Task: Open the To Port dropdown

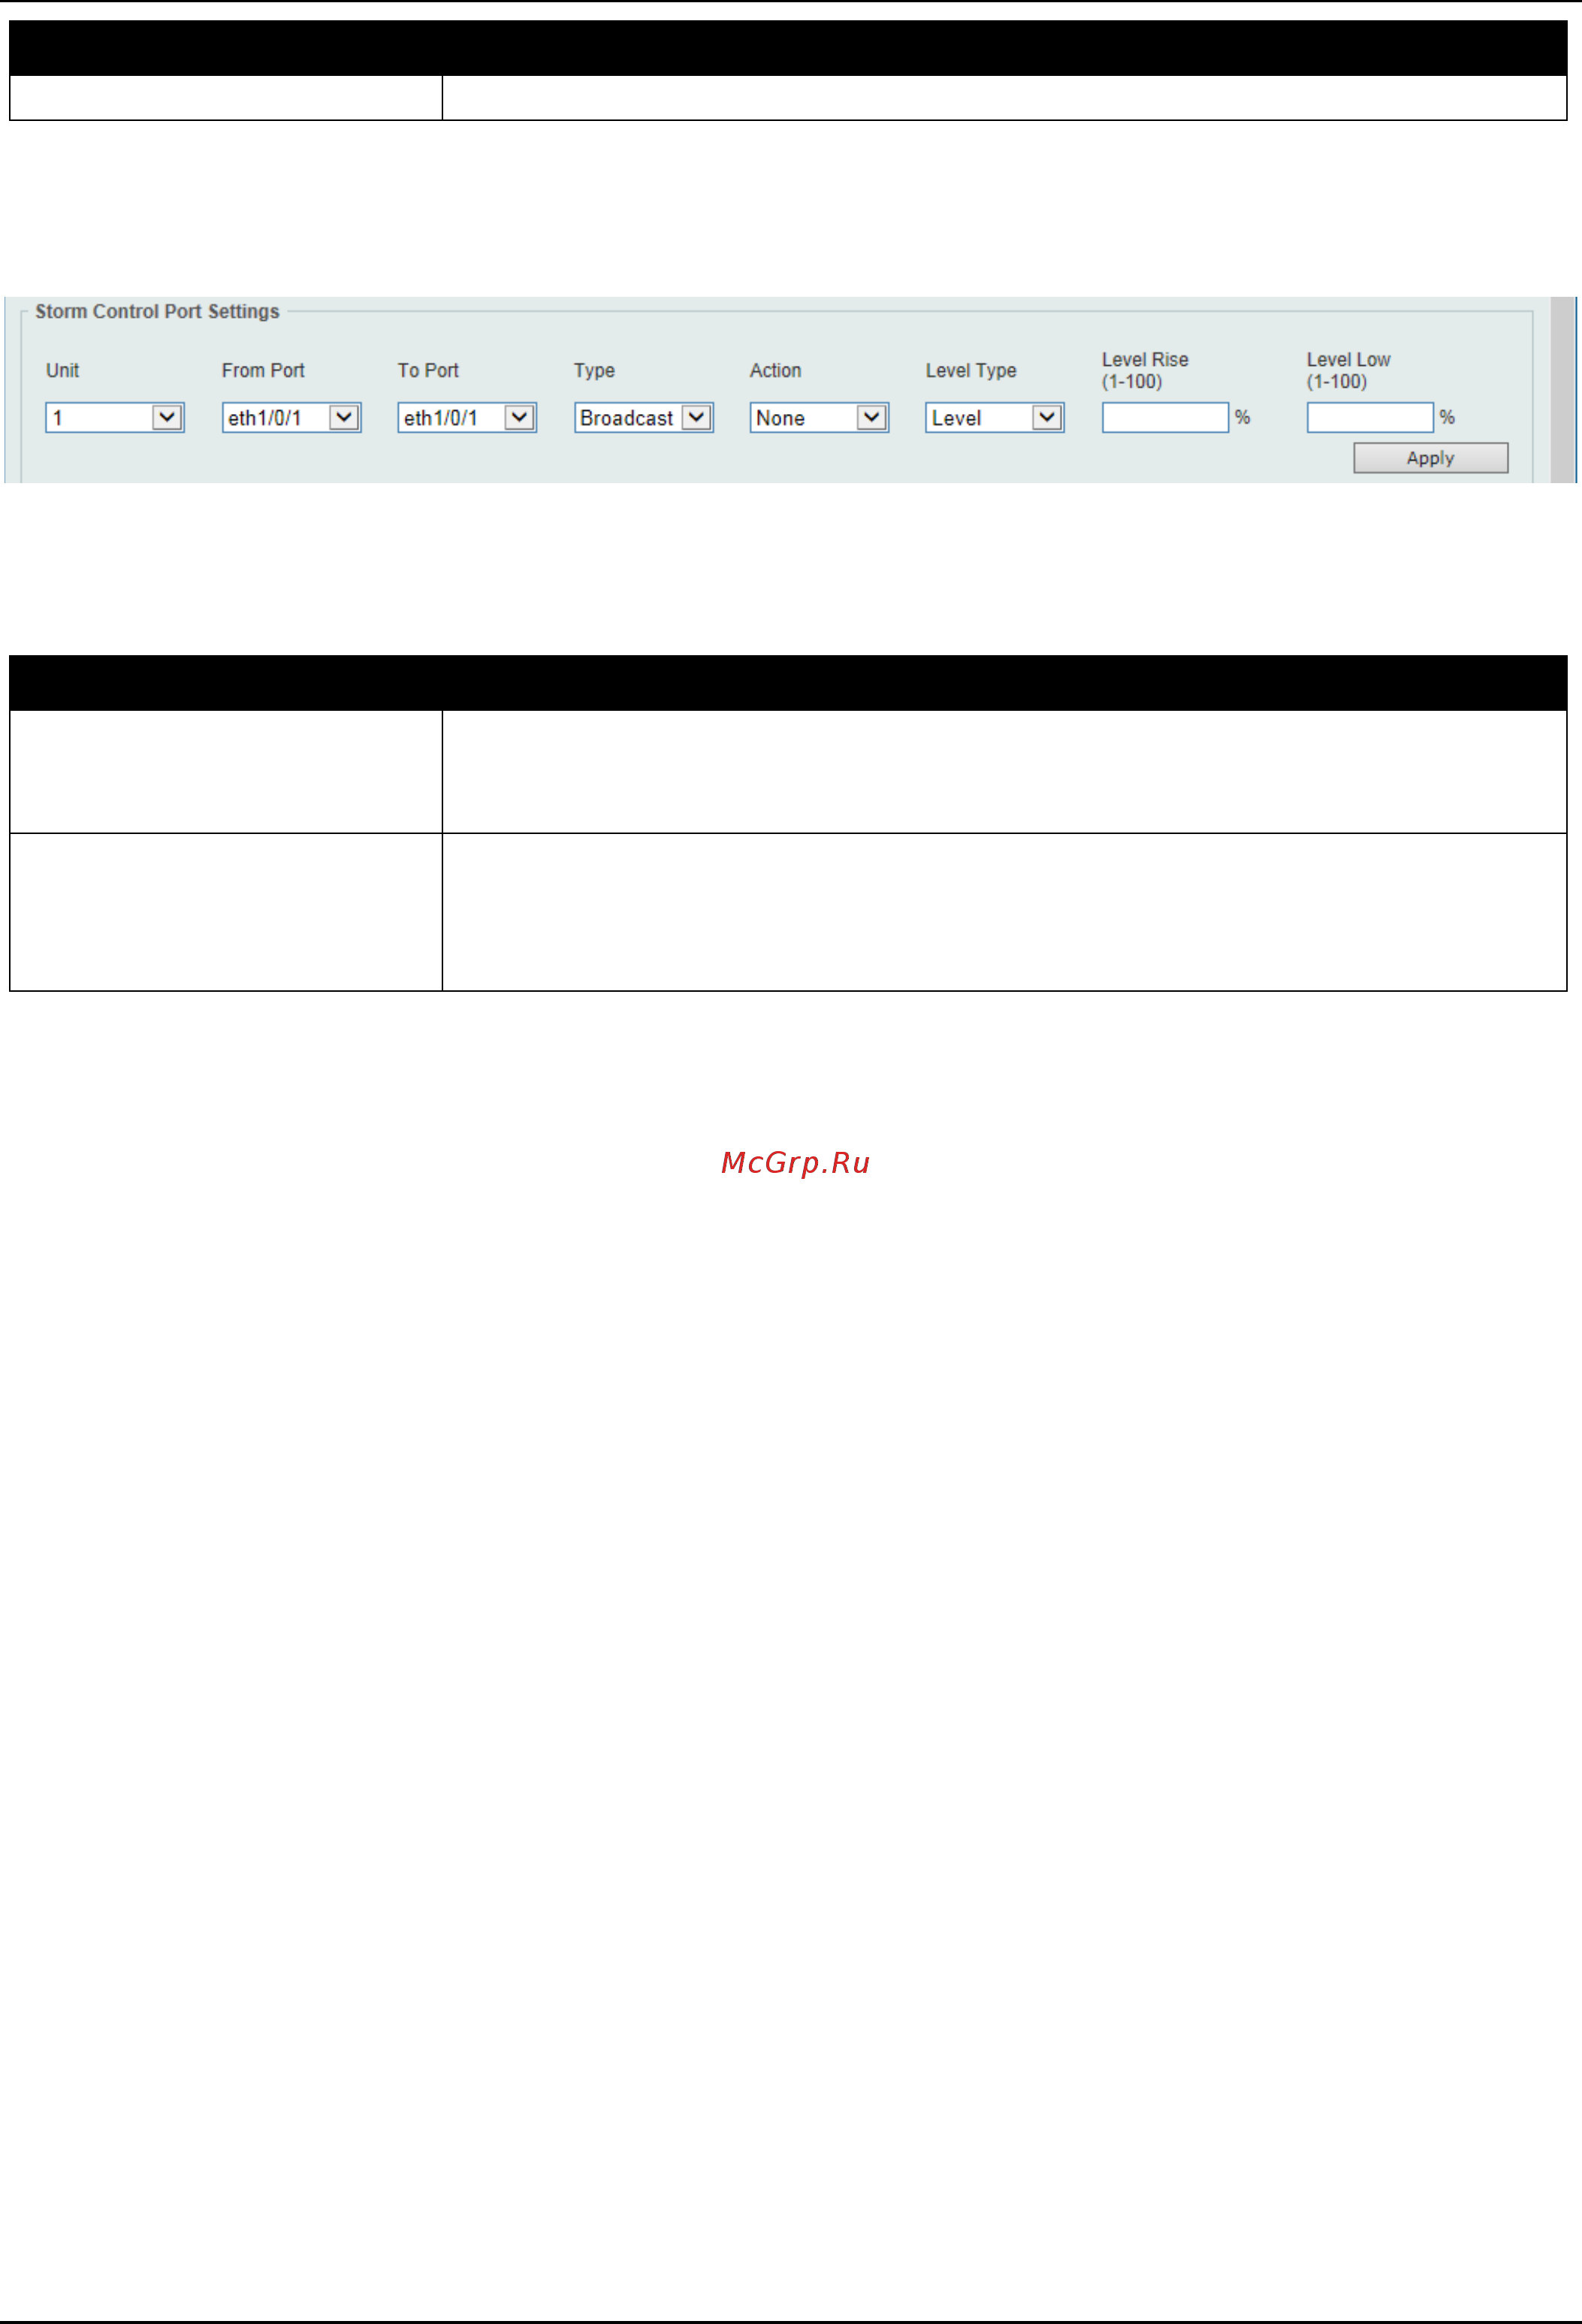Action: [x=467, y=417]
